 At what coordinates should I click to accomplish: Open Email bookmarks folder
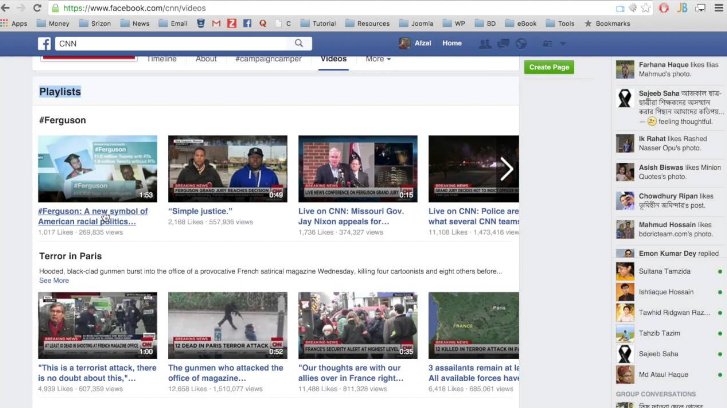click(173, 23)
